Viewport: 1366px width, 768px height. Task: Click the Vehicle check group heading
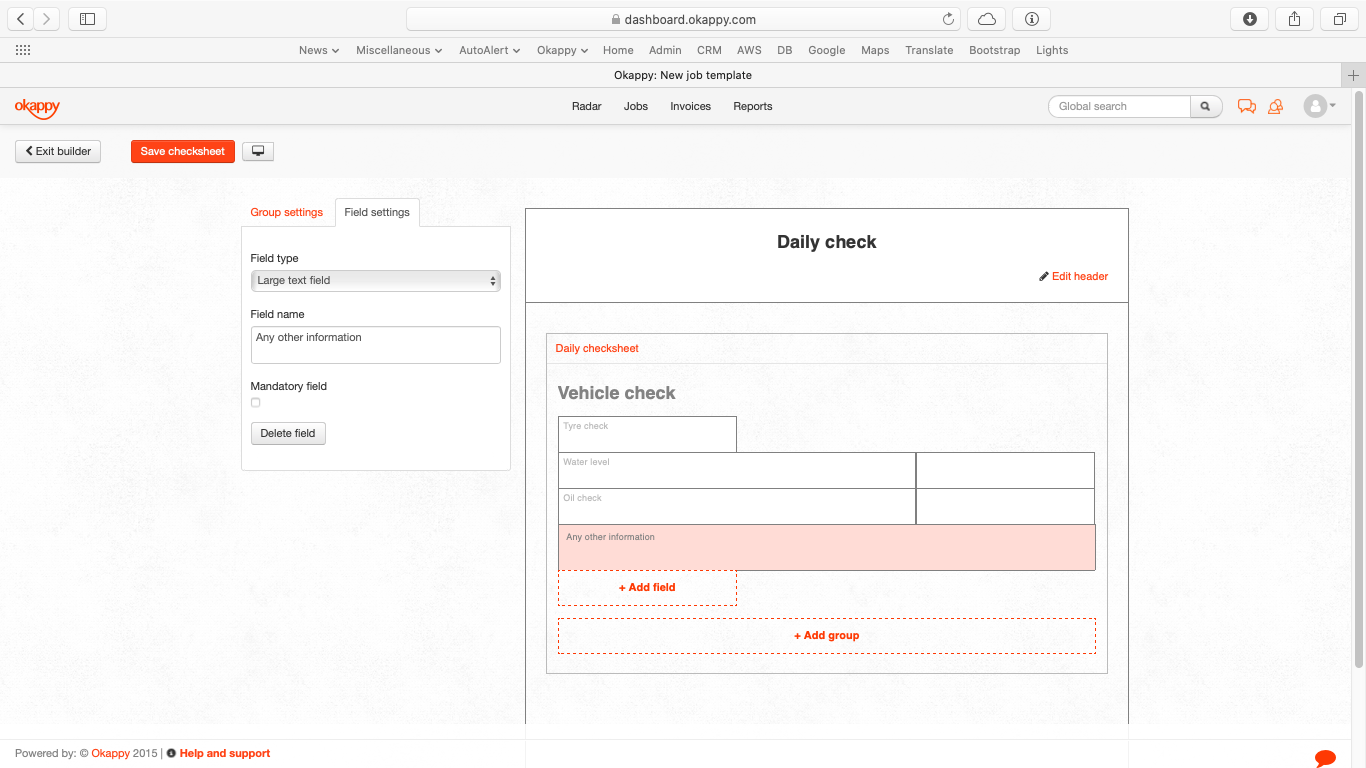tap(617, 393)
